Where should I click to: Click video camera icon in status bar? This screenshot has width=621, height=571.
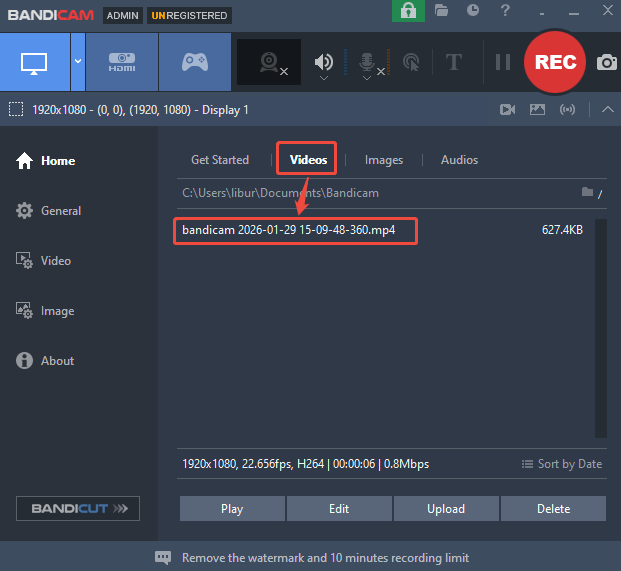point(507,109)
